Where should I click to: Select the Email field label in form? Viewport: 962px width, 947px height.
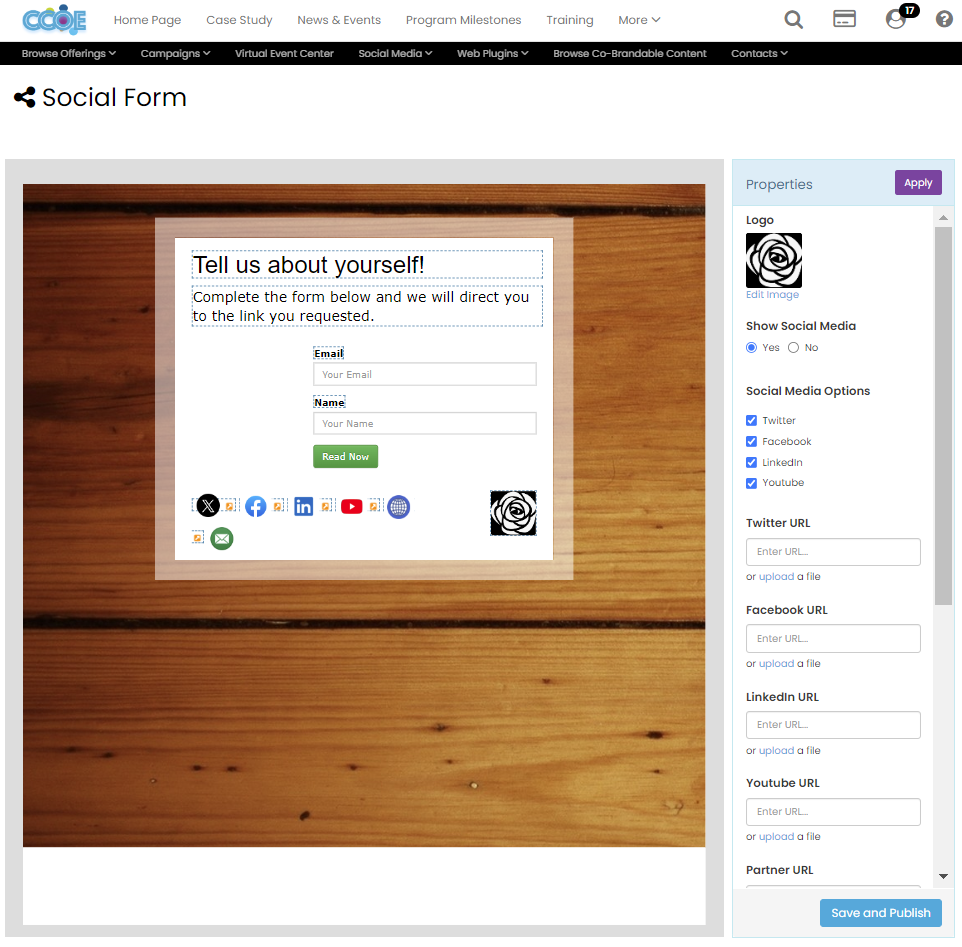click(329, 353)
